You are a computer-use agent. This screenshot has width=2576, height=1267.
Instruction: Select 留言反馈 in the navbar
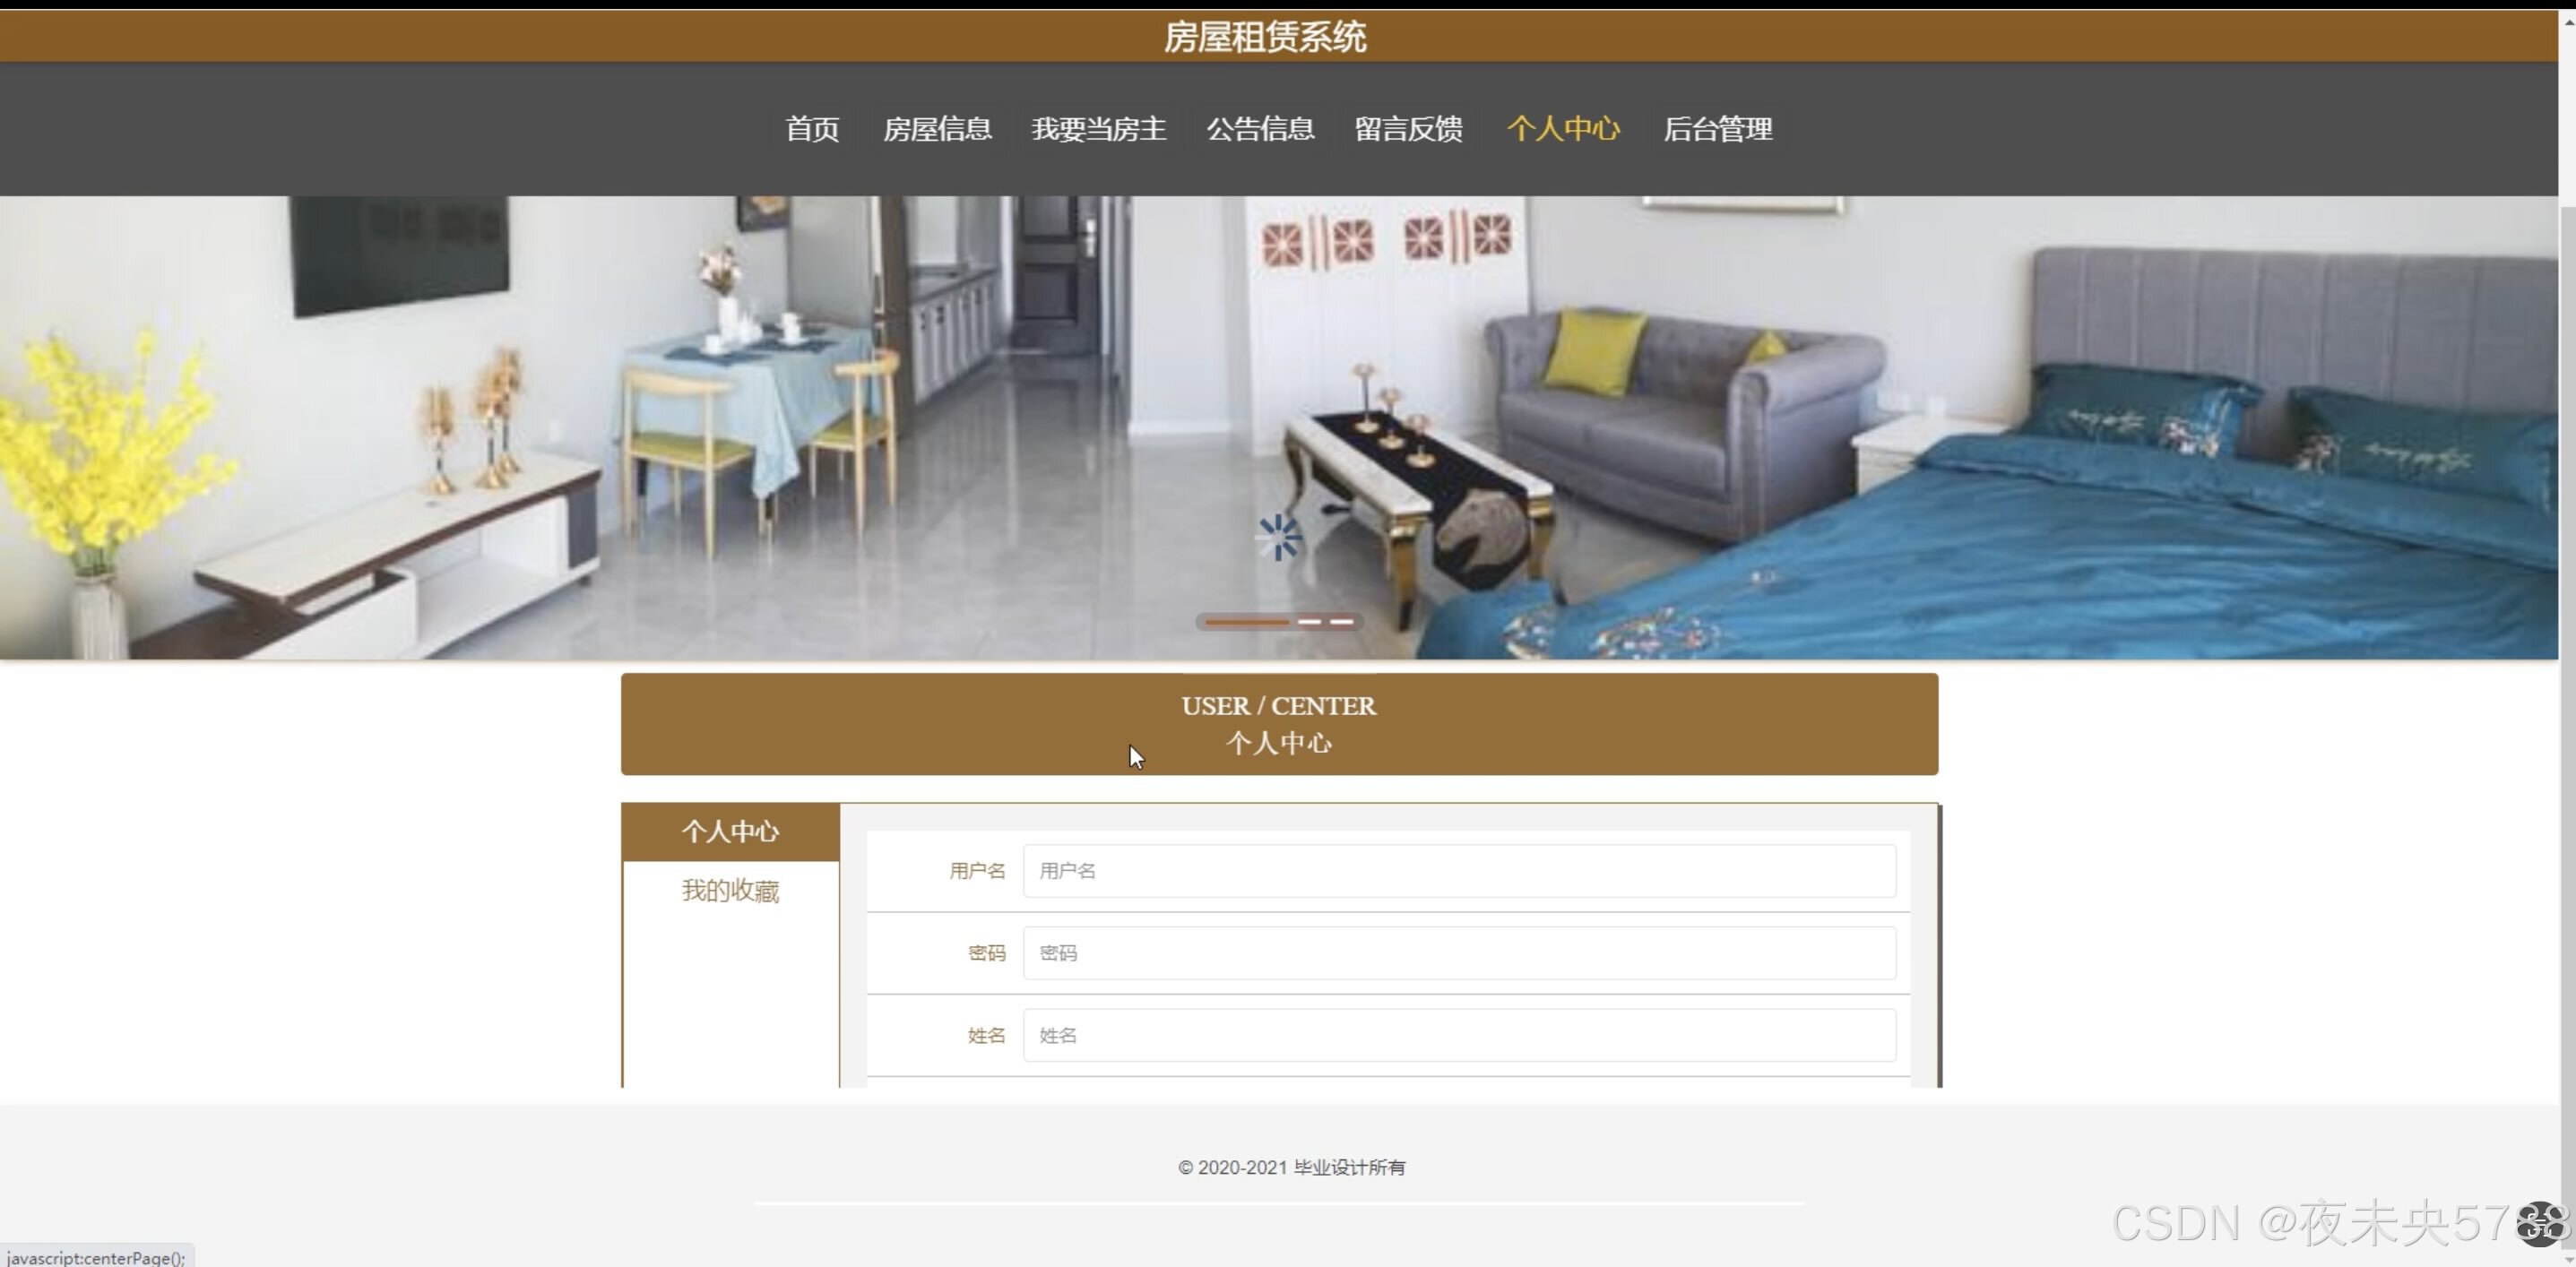pos(1407,129)
